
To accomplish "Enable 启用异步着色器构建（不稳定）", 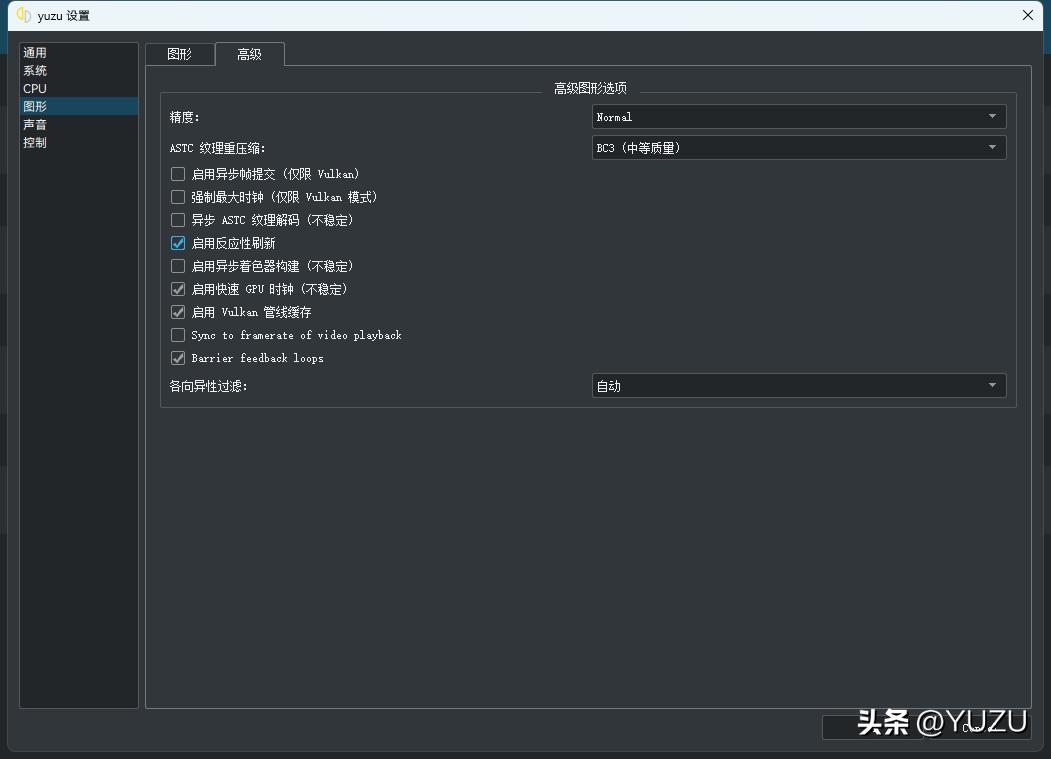I will 177,266.
